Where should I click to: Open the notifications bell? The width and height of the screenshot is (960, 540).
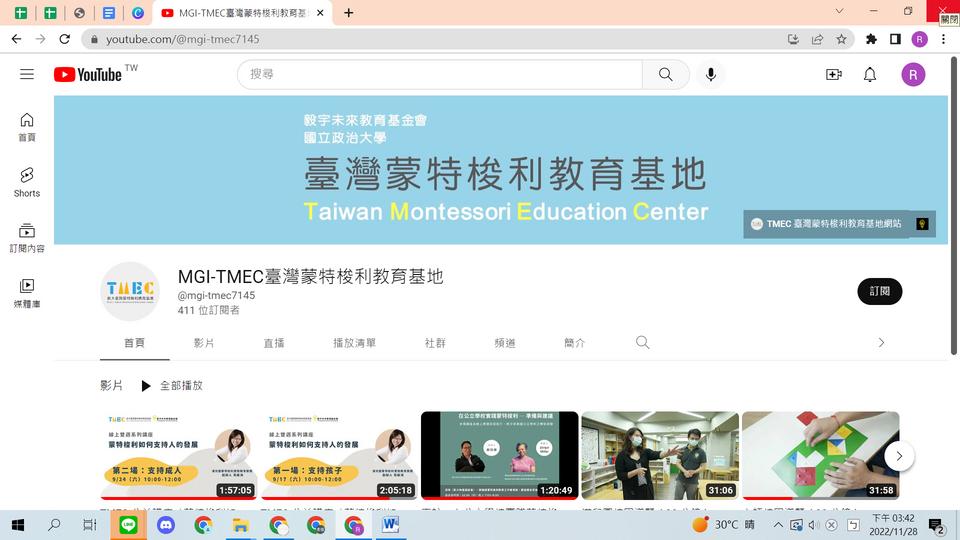click(869, 74)
